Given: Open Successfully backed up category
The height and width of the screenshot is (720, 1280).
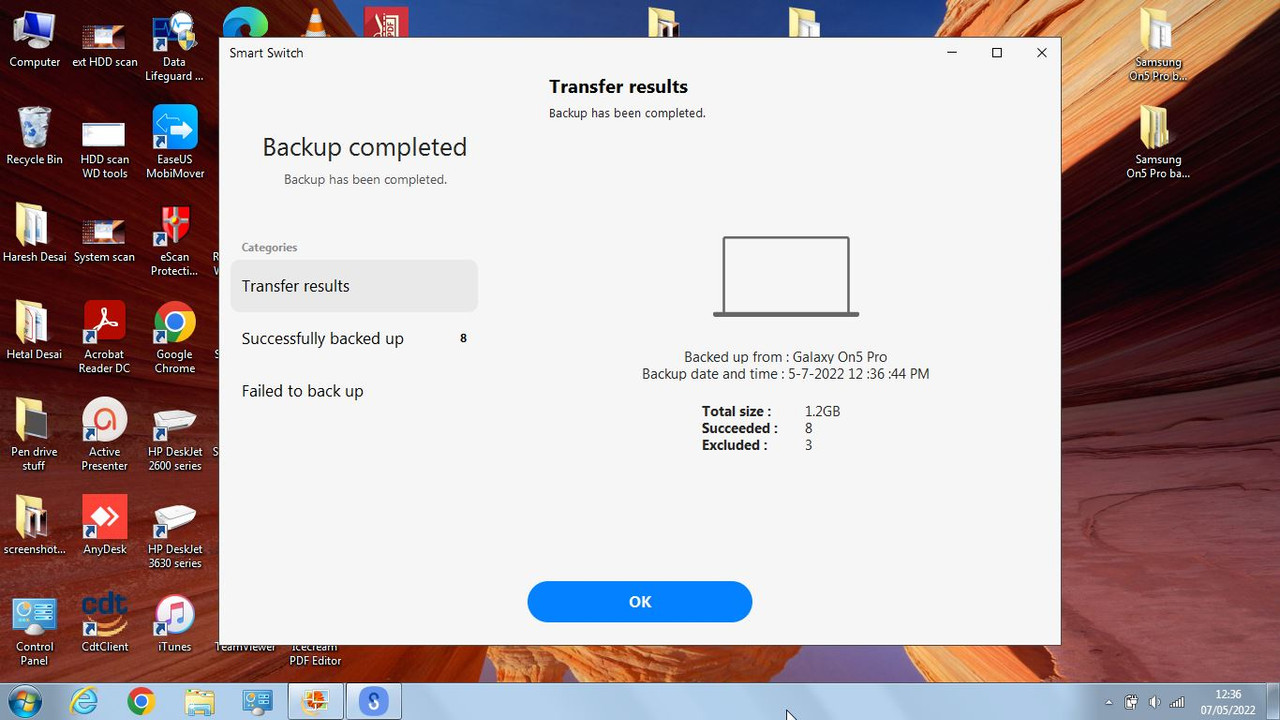Looking at the screenshot, I should (354, 338).
